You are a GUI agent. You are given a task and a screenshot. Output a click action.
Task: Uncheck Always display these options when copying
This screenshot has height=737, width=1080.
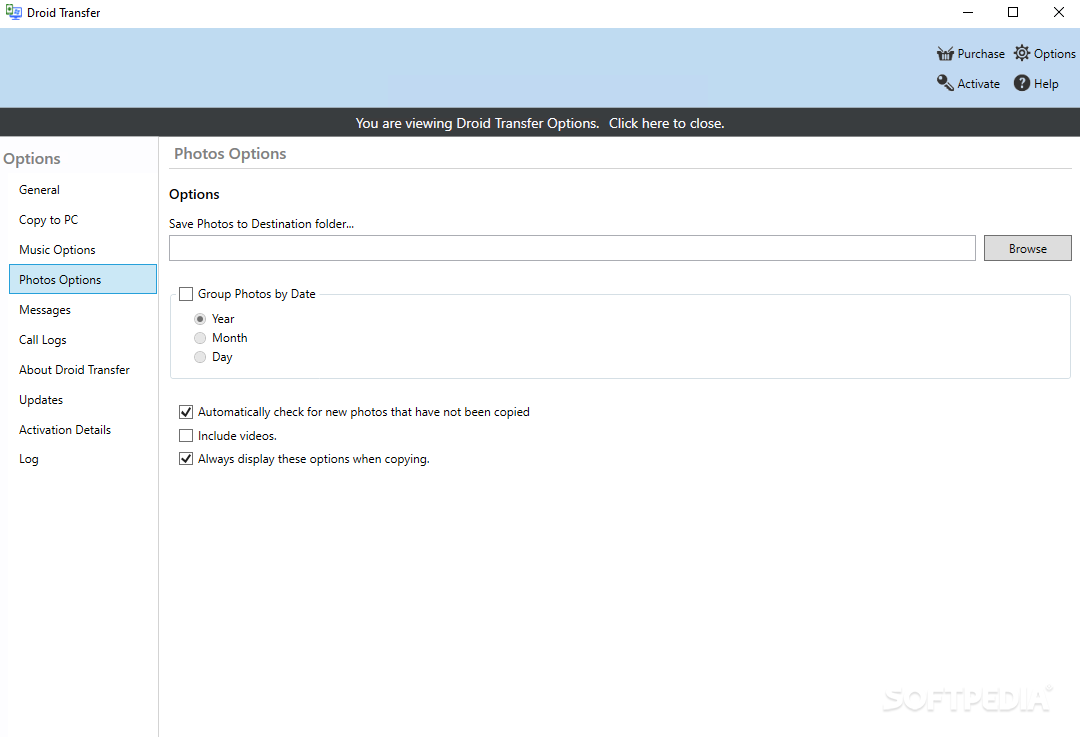click(186, 459)
